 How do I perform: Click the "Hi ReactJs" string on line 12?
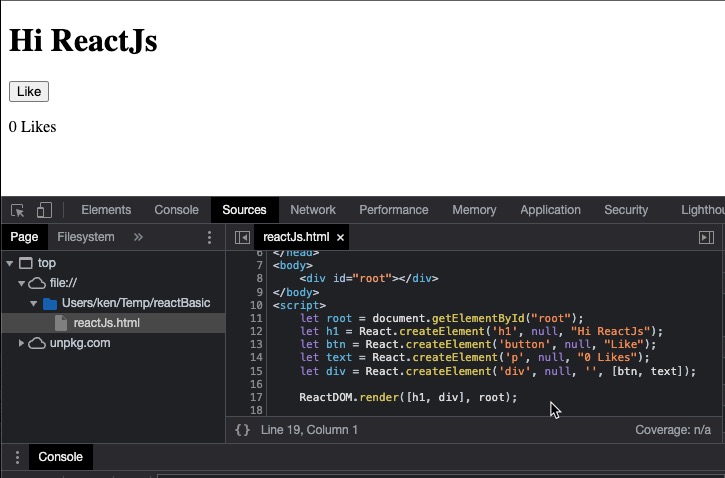tap(610, 331)
